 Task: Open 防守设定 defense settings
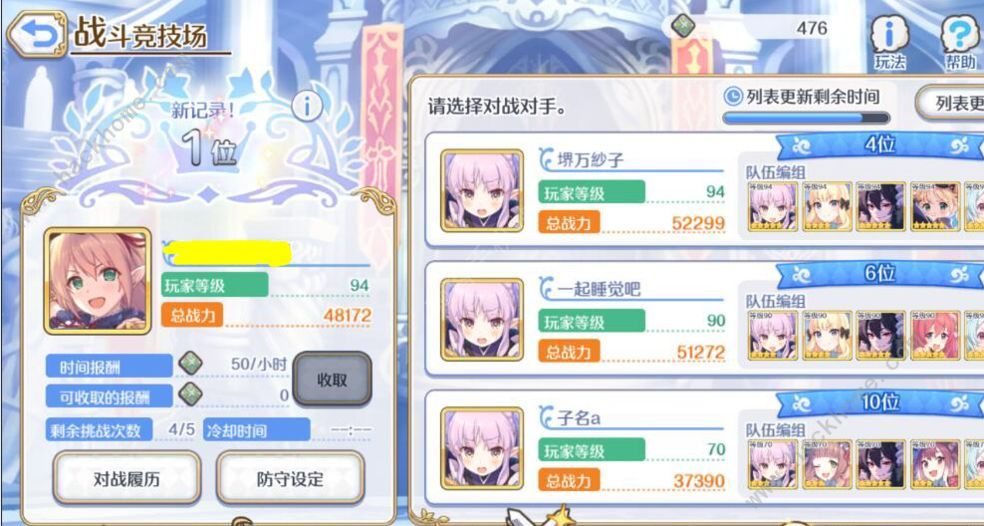290,478
